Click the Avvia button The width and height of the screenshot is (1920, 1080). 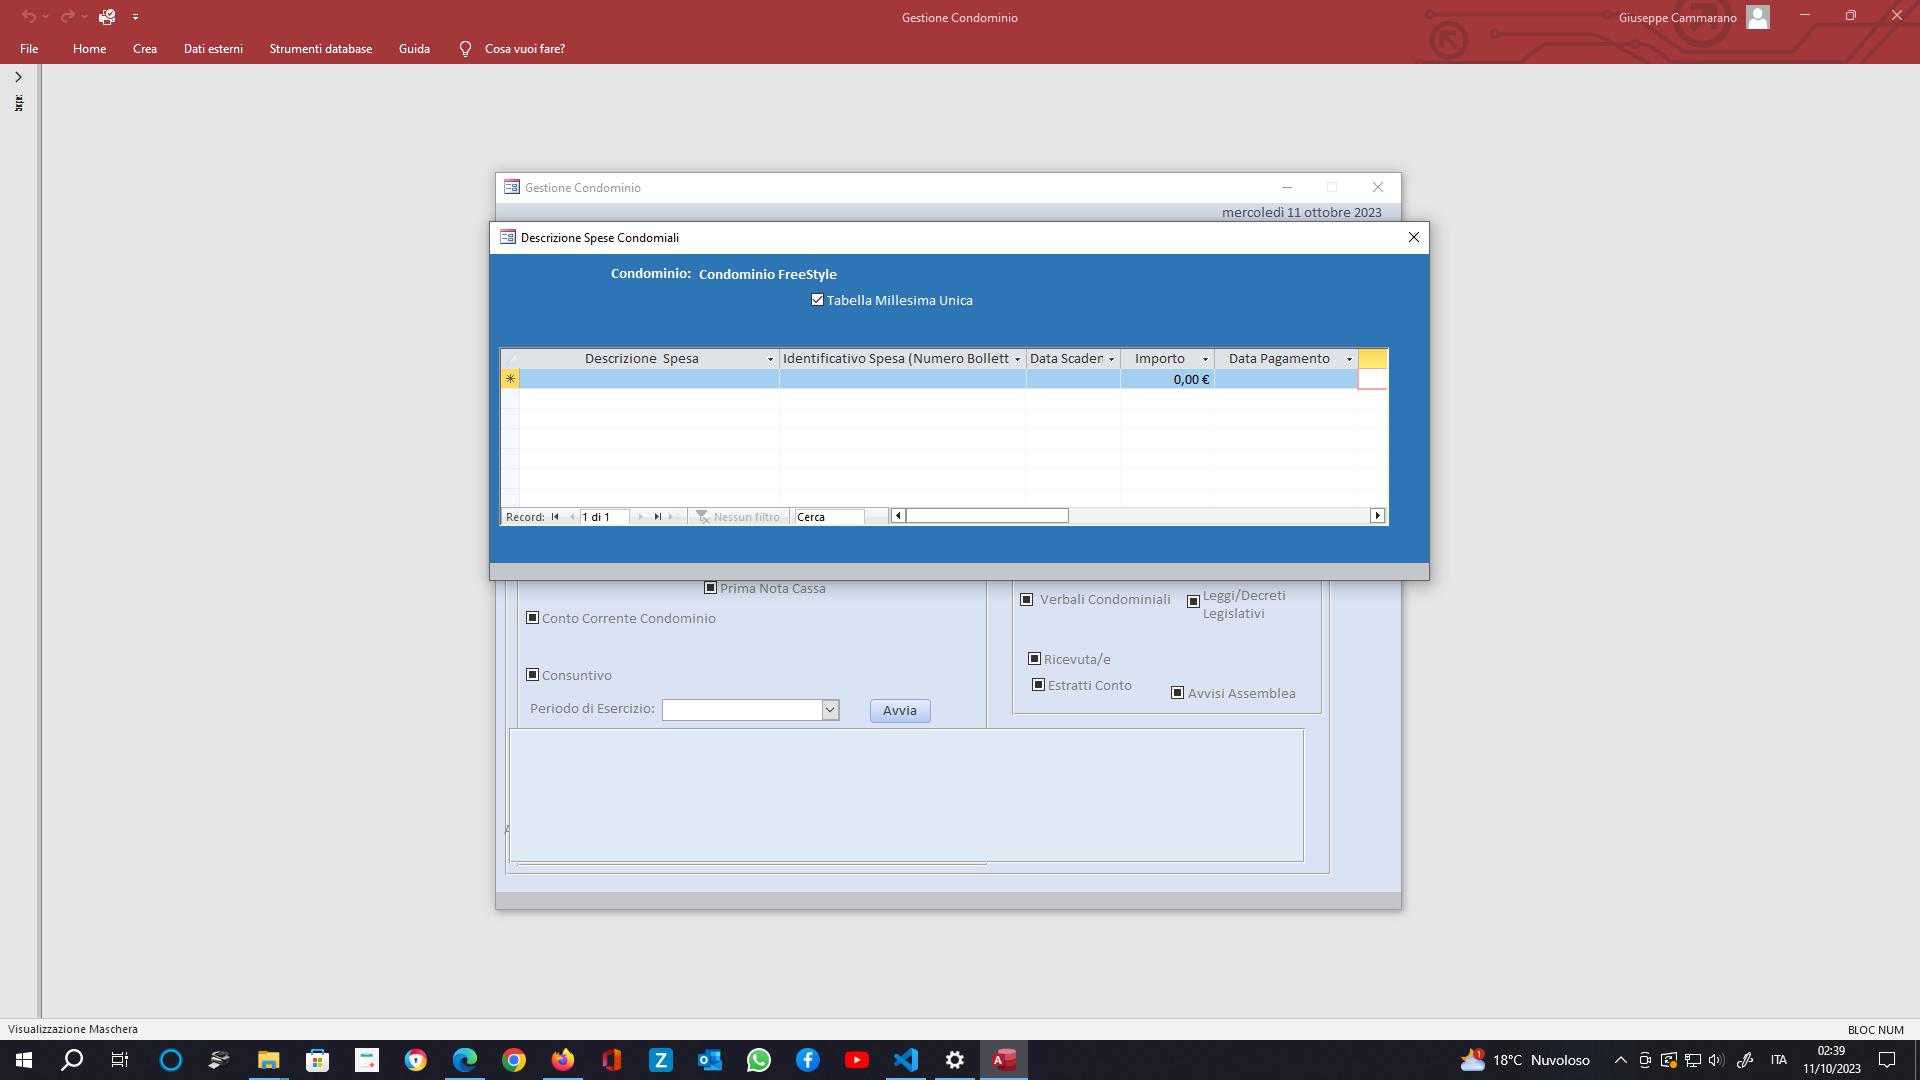coord(900,711)
